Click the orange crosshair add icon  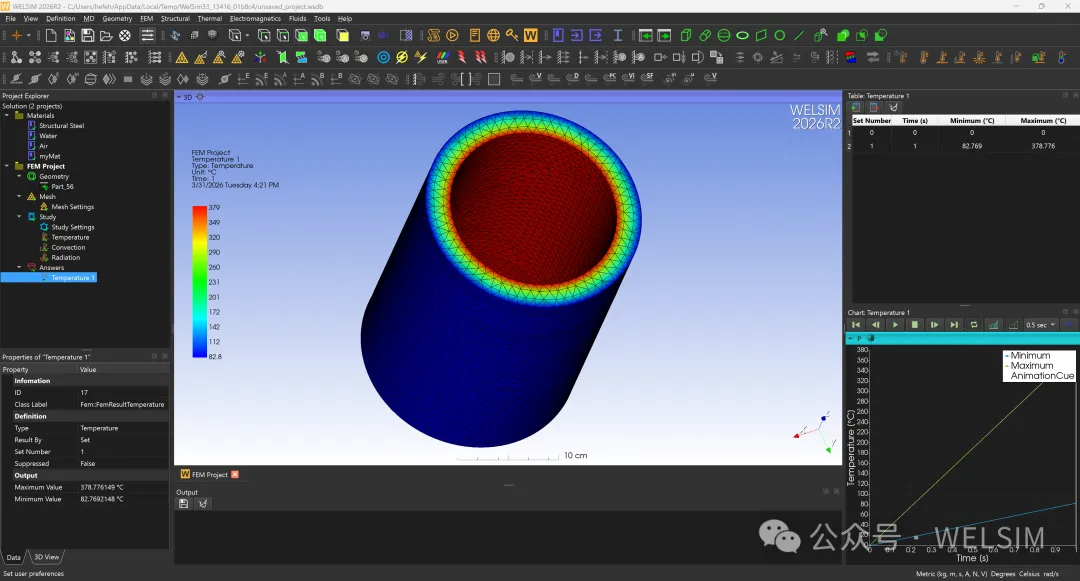(x=16, y=35)
